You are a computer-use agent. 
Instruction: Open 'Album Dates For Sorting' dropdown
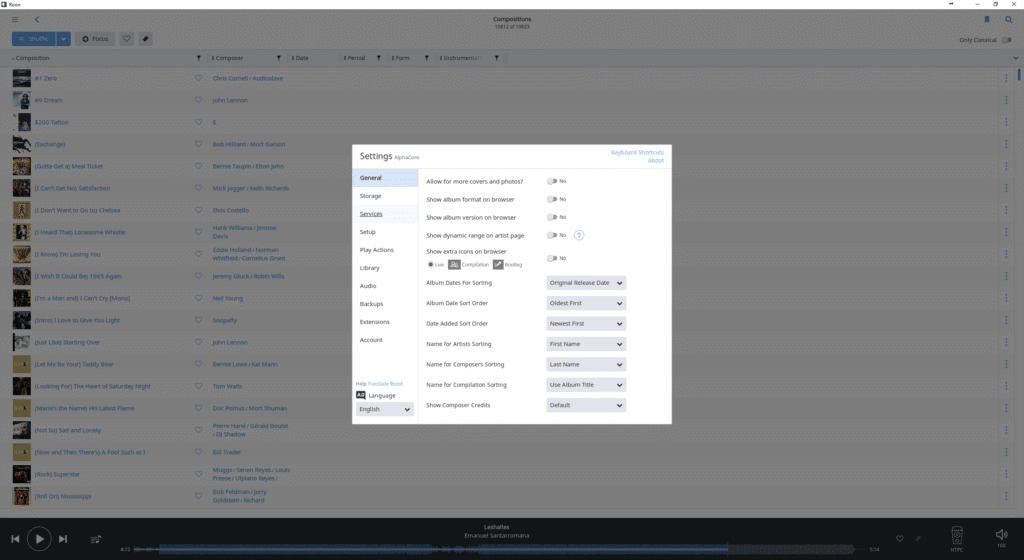pyautogui.click(x=586, y=283)
